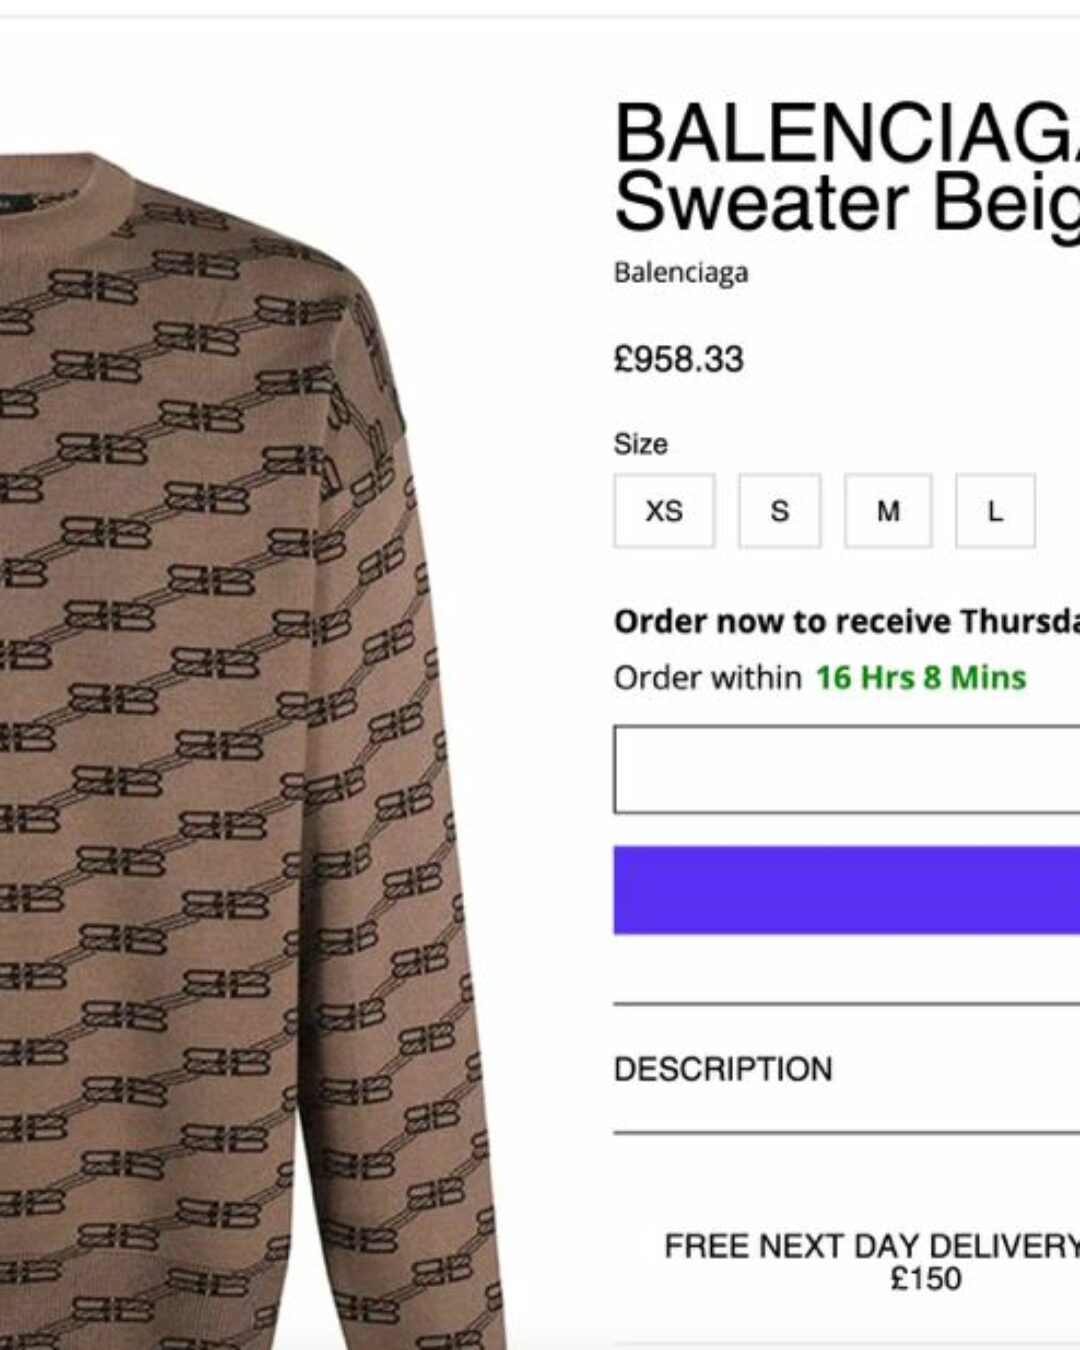Click the free next day delivery notice

tap(872, 1262)
